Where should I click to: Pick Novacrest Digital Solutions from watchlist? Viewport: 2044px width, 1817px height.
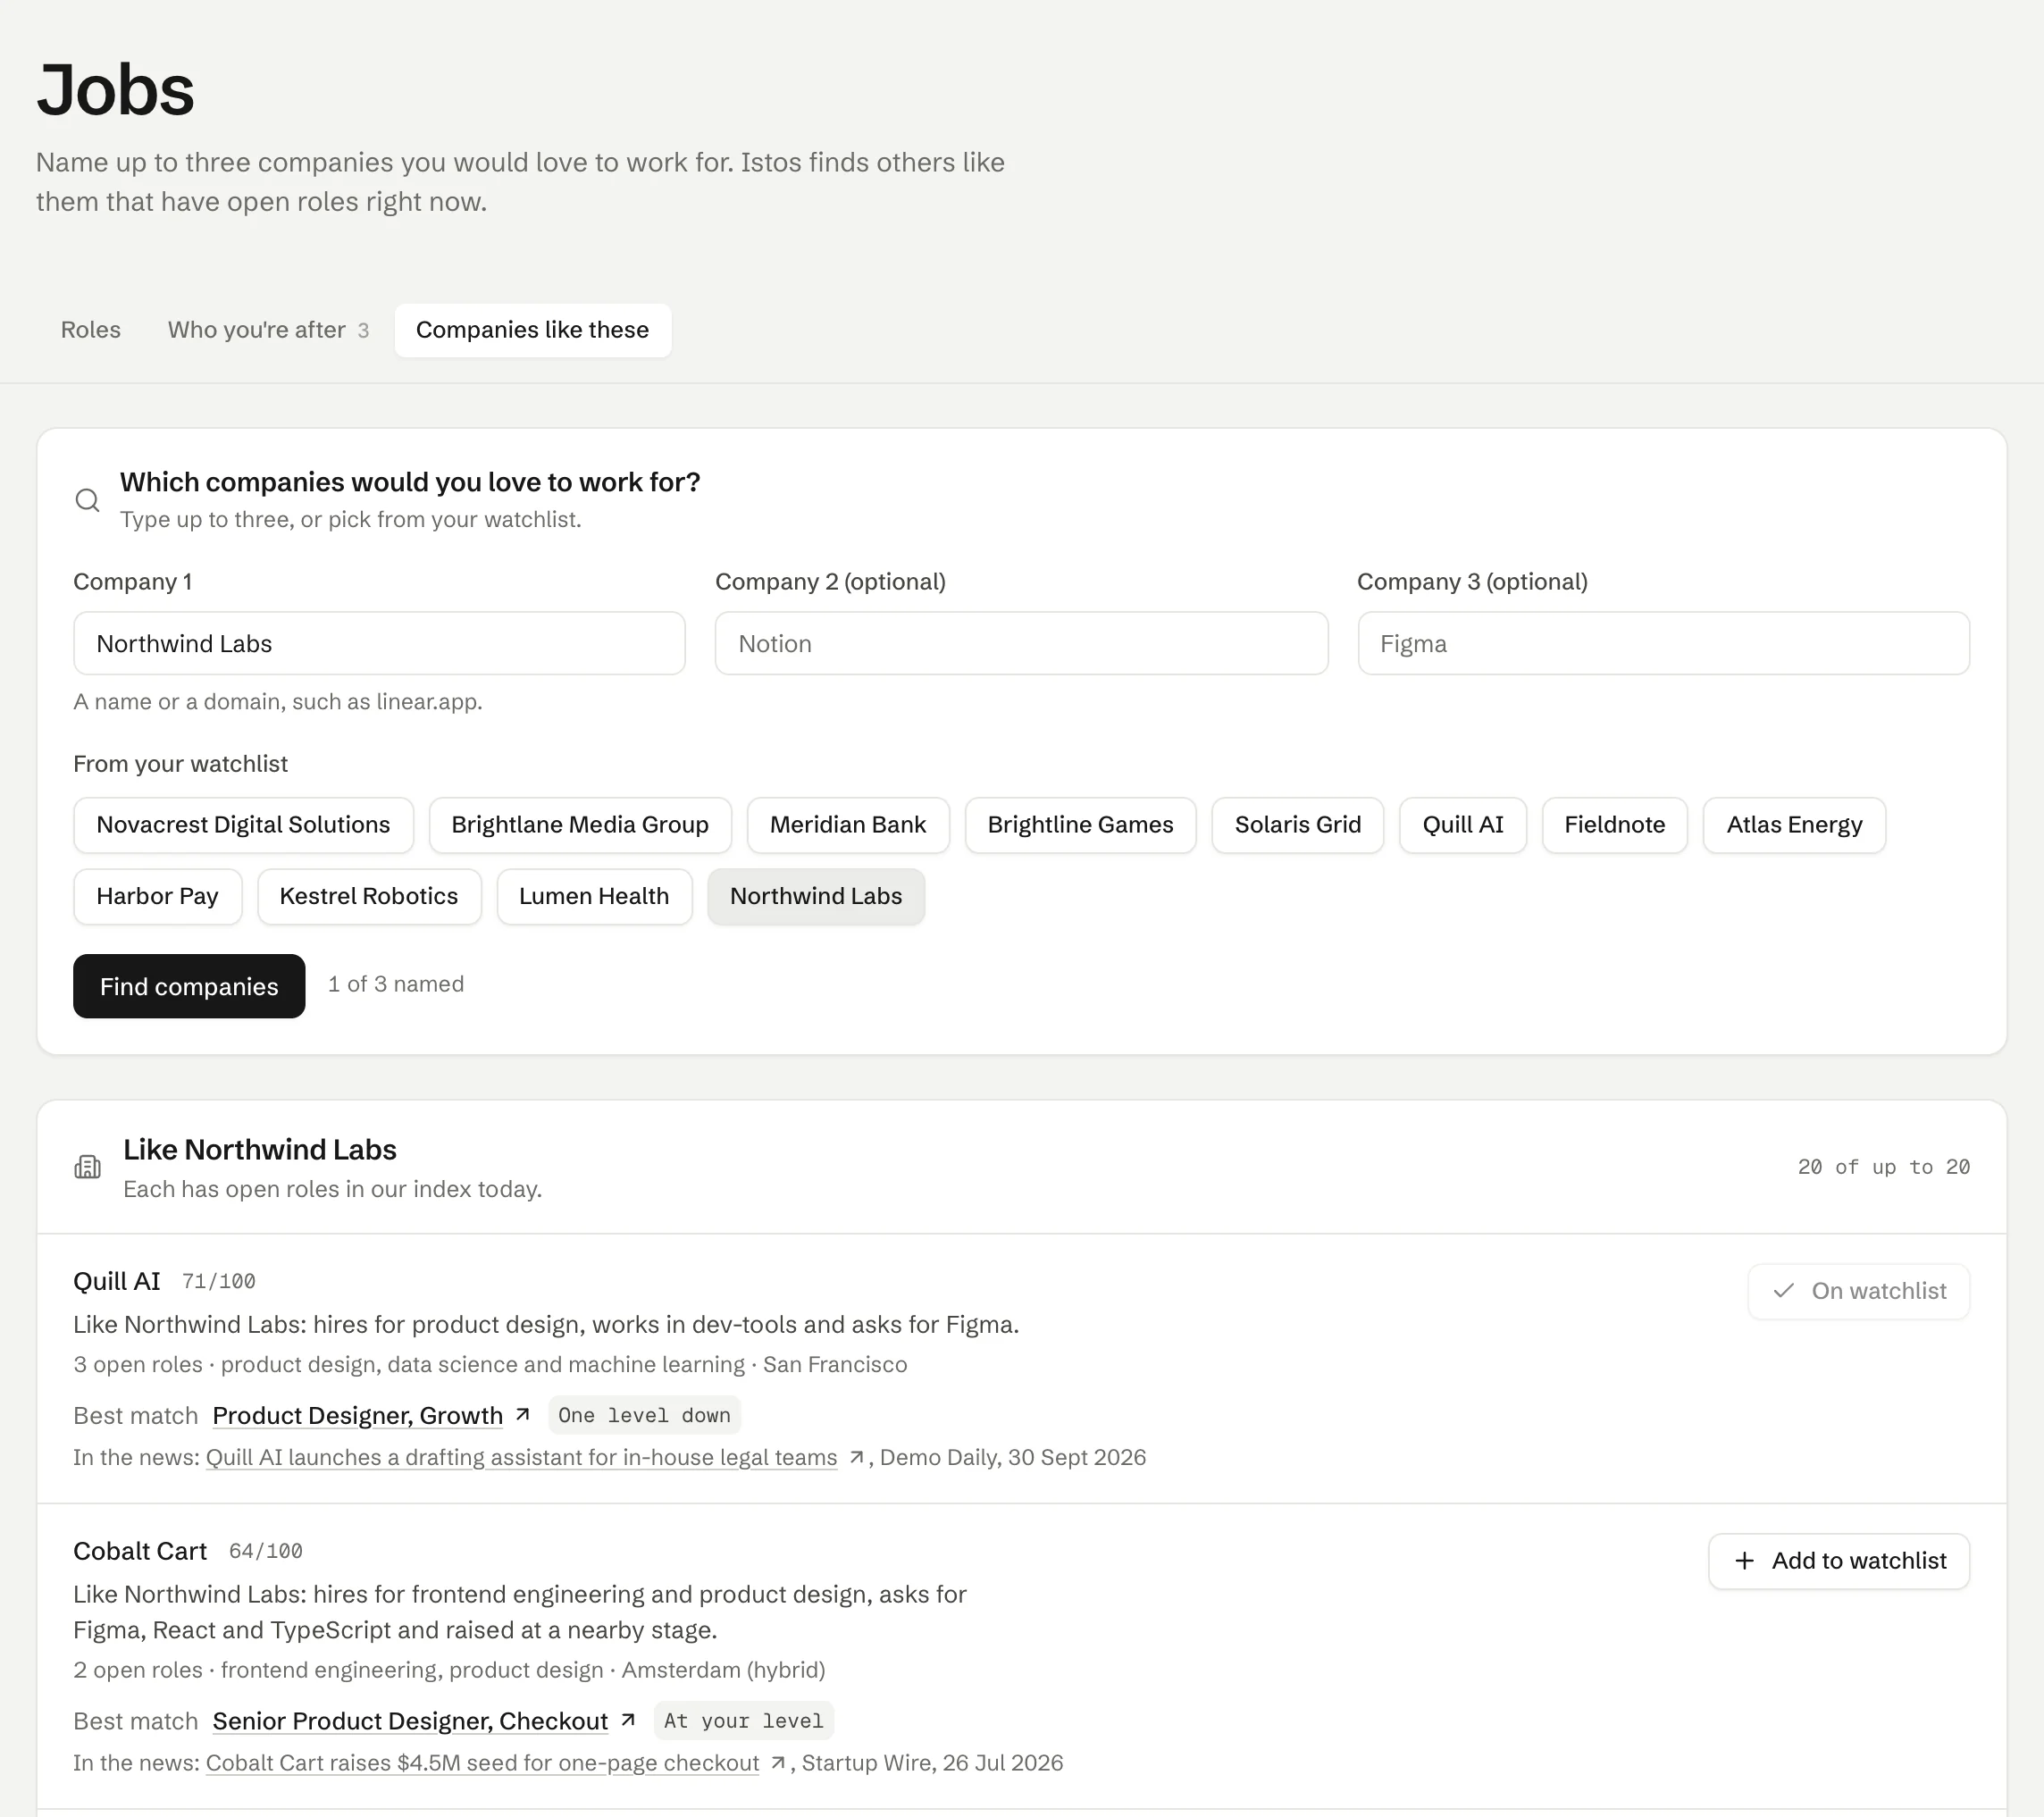tap(243, 825)
